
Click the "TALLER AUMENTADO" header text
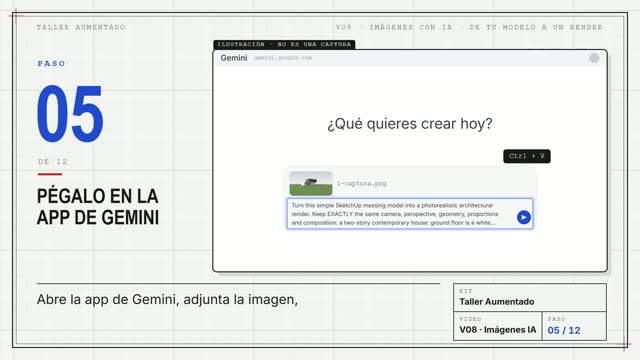81,27
